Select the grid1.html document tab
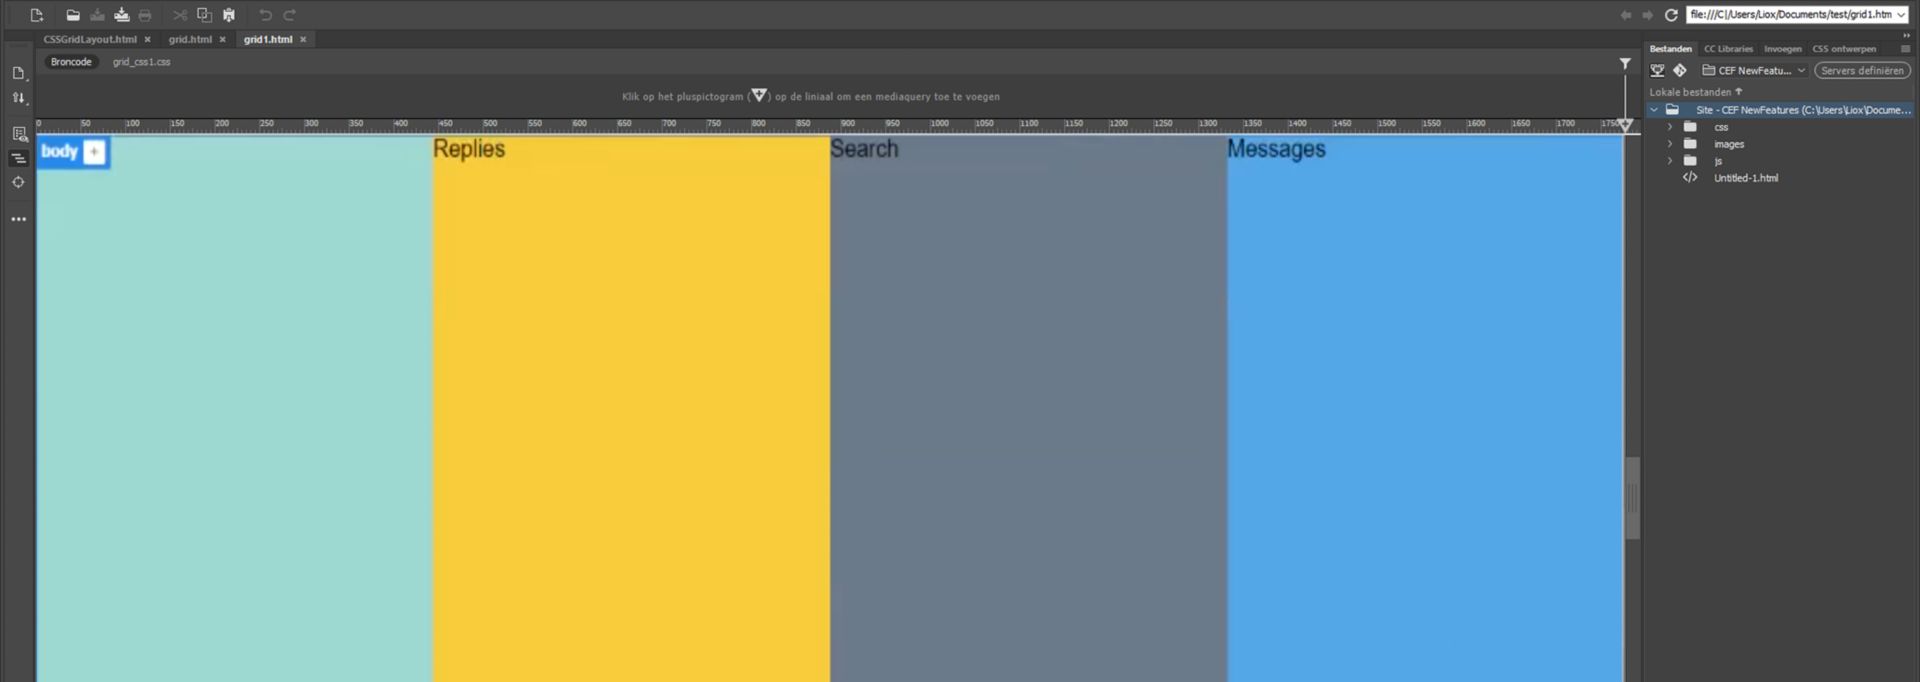The height and width of the screenshot is (682, 1920). (x=268, y=39)
